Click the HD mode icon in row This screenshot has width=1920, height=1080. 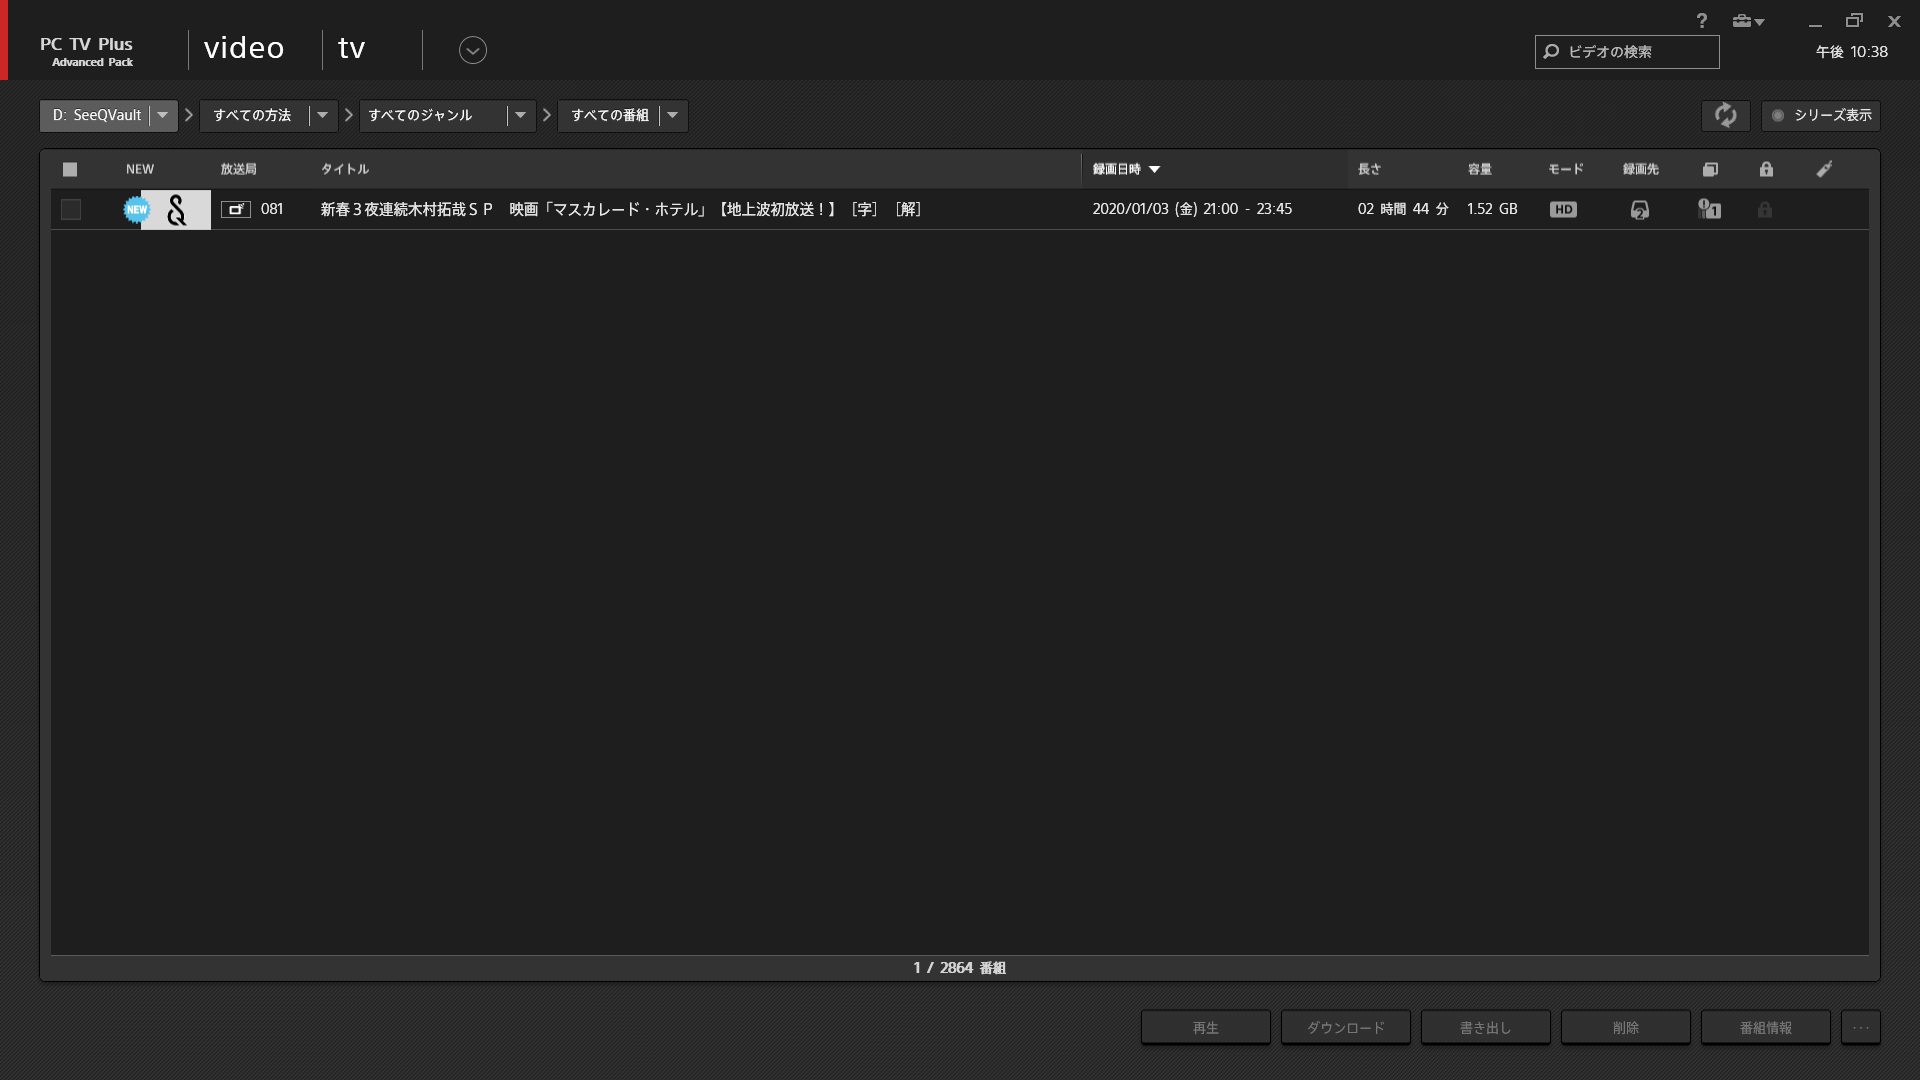pyautogui.click(x=1563, y=209)
